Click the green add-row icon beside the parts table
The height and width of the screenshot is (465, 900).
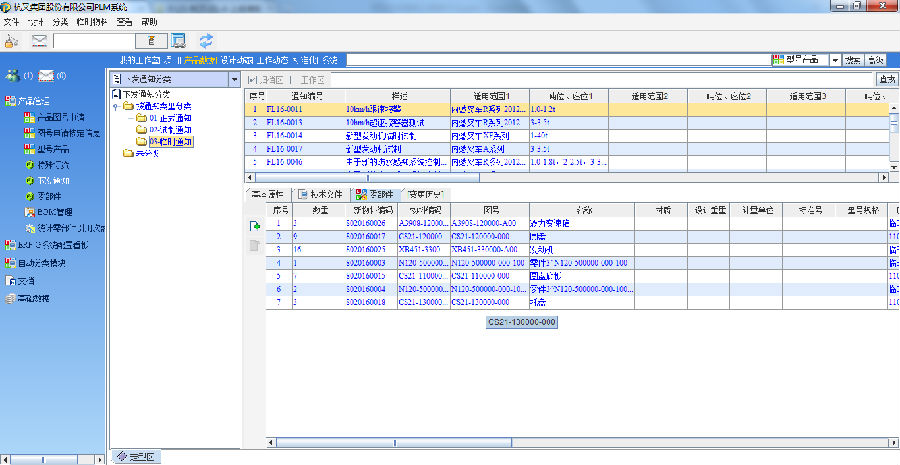click(255, 228)
